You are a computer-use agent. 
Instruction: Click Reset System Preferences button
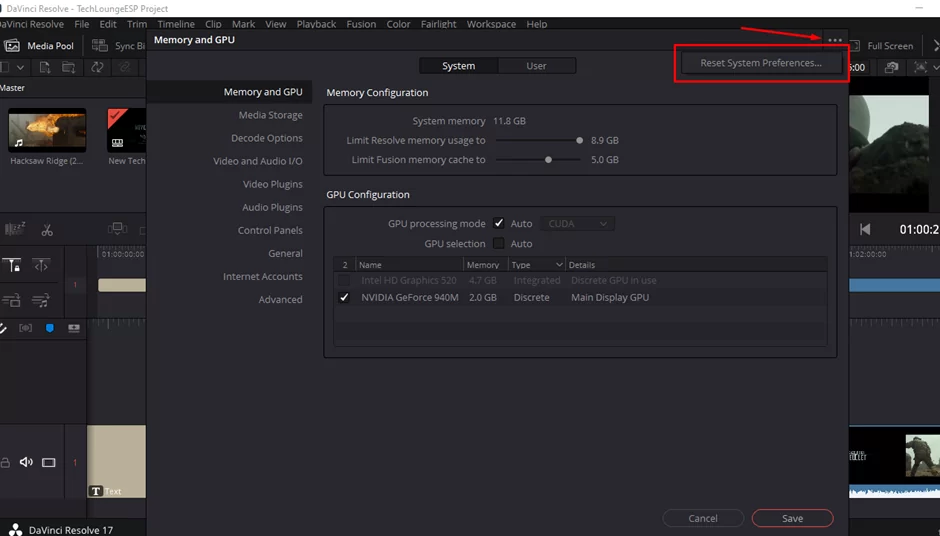761,63
